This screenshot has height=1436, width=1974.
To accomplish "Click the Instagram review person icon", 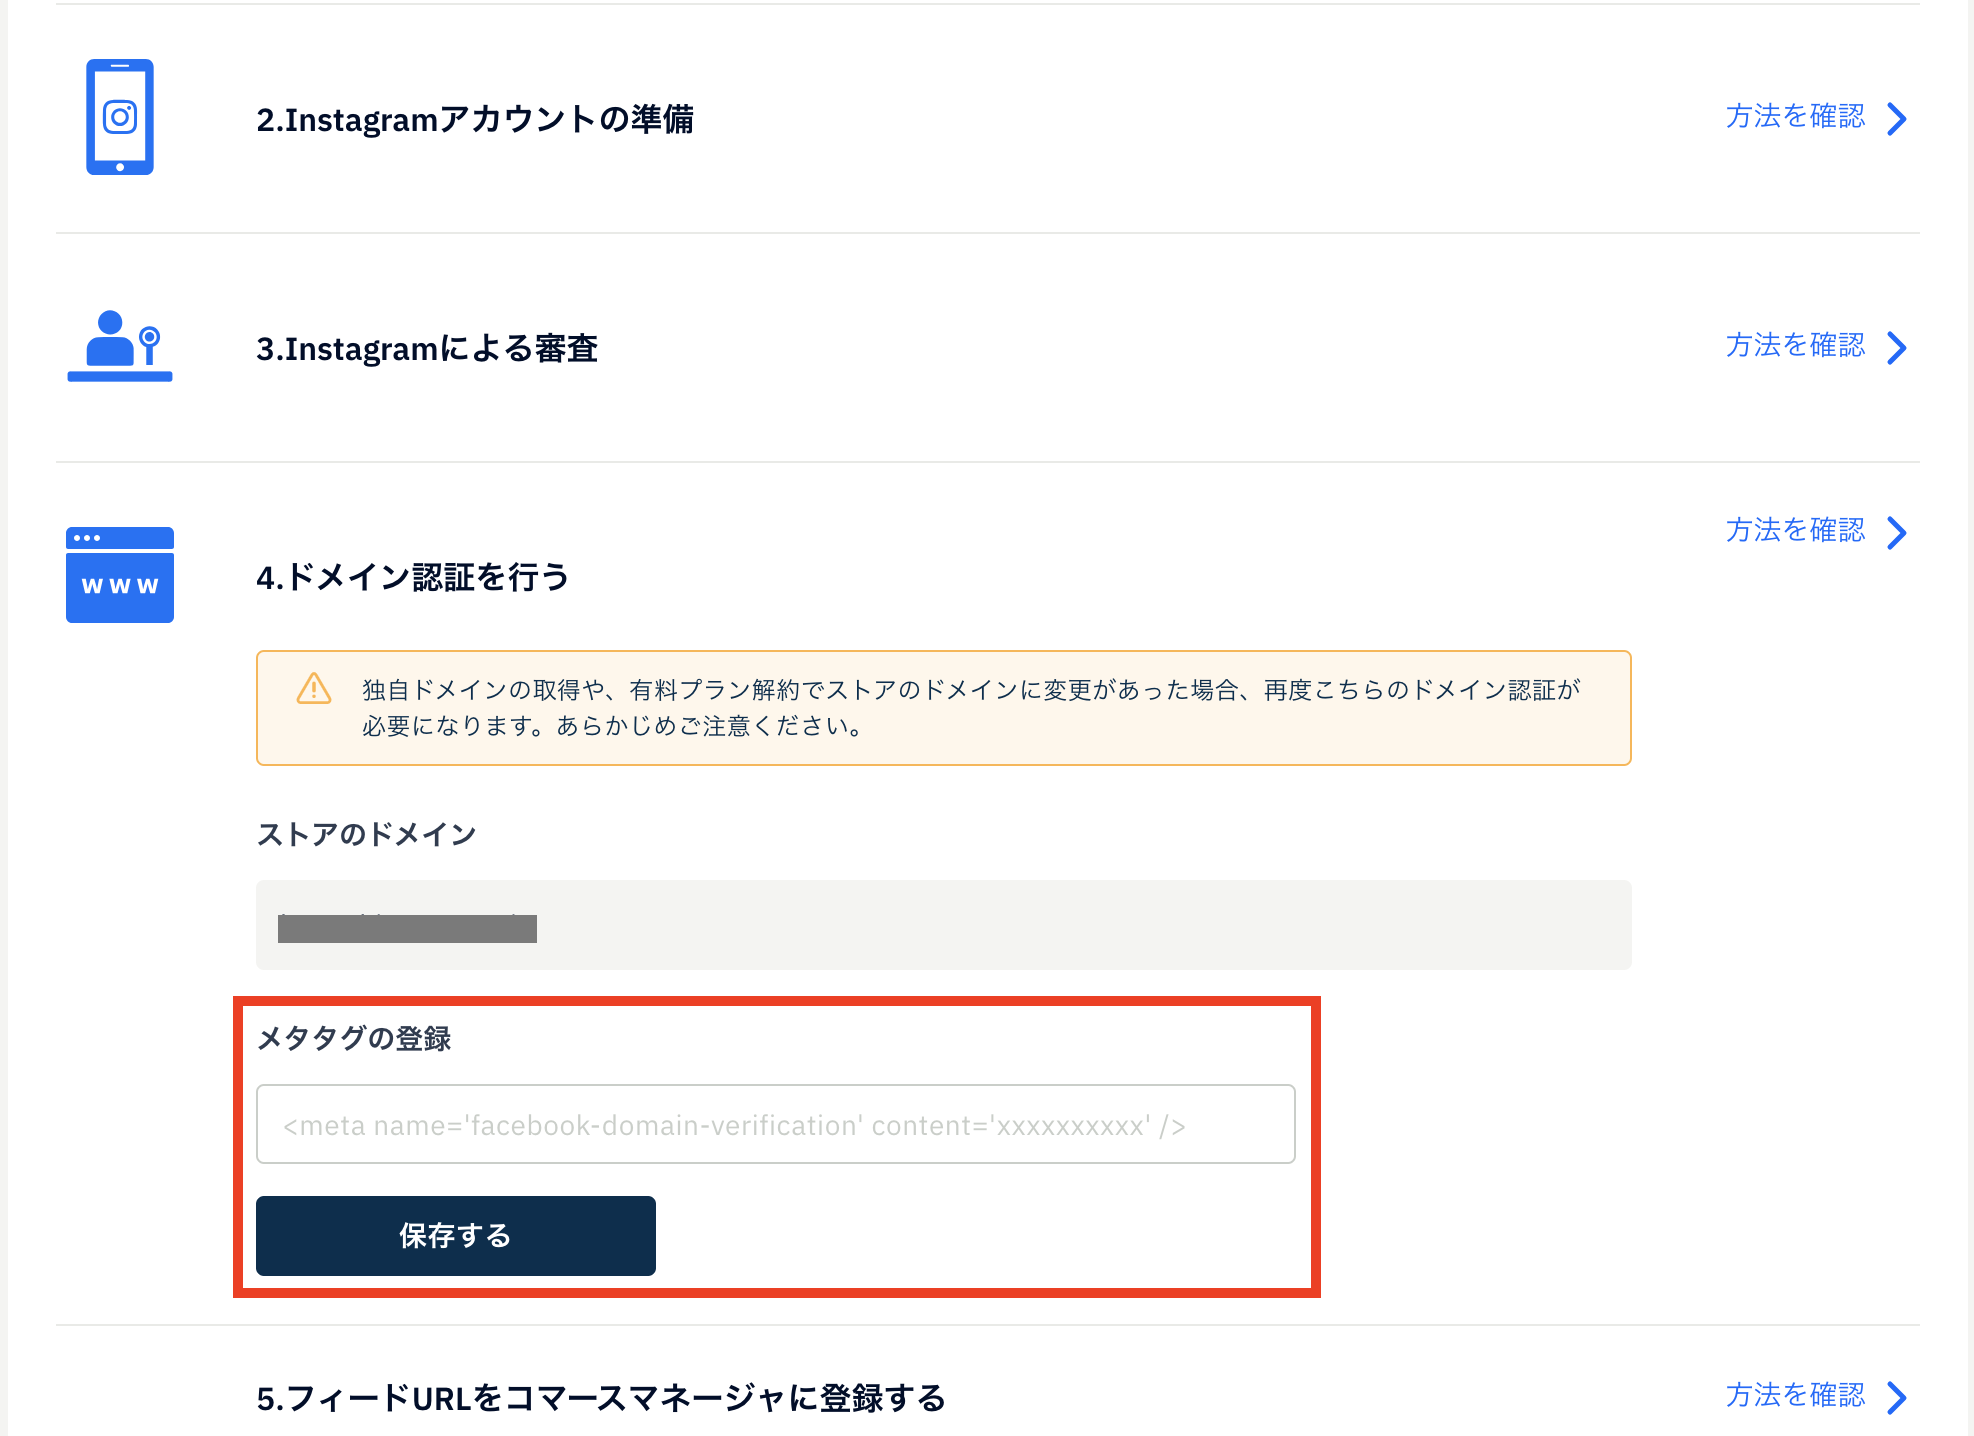I will 120,346.
